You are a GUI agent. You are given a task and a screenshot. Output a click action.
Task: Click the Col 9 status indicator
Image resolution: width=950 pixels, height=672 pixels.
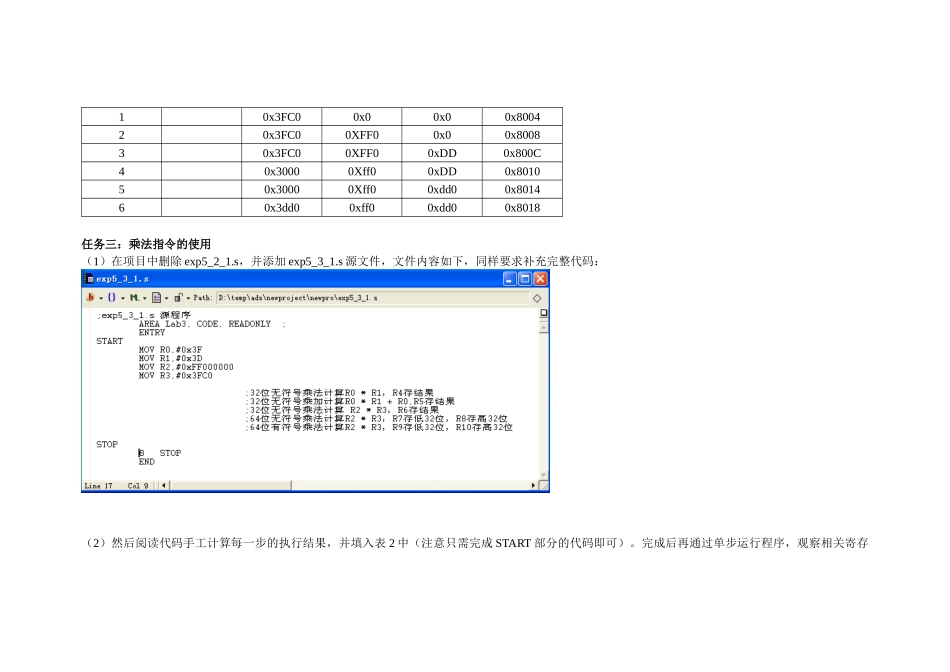pyautogui.click(x=138, y=486)
